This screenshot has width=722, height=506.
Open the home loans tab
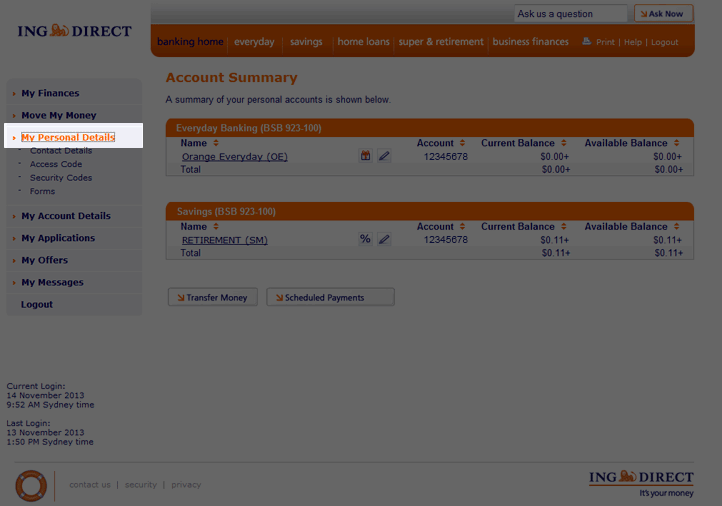[364, 42]
